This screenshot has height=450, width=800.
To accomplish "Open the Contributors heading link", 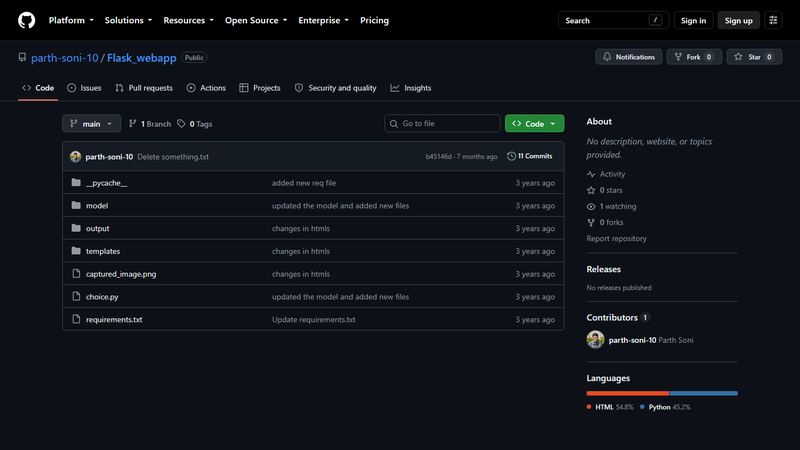I will 617,317.
